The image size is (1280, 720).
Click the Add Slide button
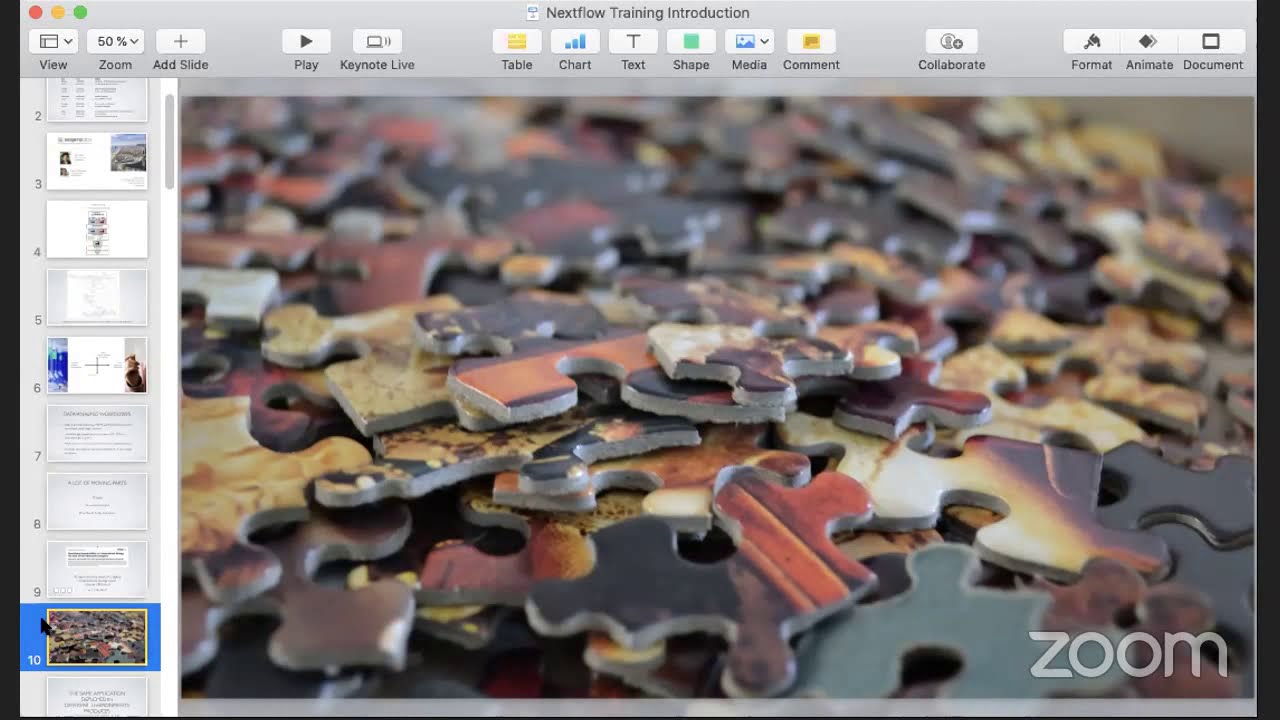pos(181,41)
